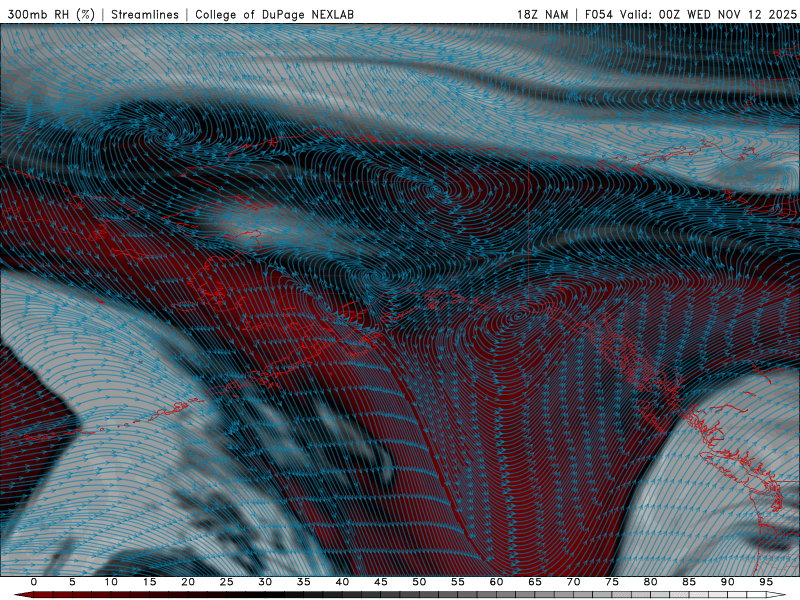The width and height of the screenshot is (800, 600).
Task: Click the '45' tick label on the colorbar
Action: click(x=381, y=582)
